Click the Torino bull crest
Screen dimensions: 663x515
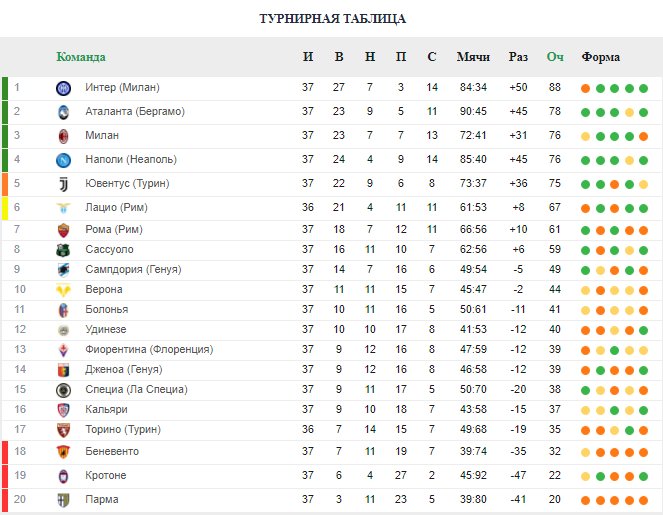pos(63,430)
